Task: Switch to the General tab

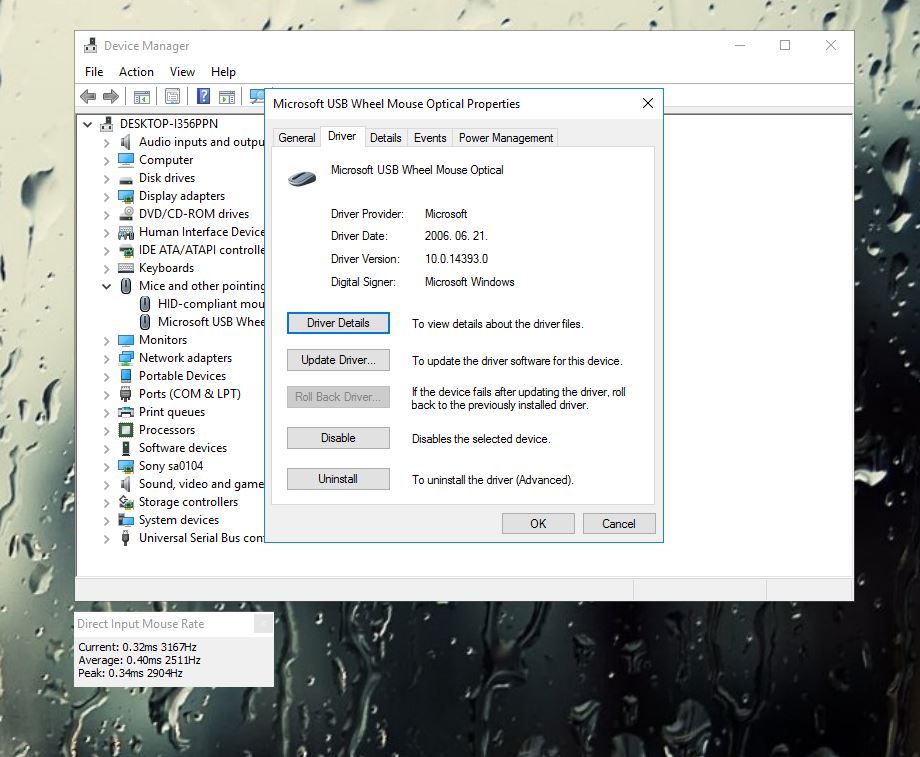Action: [297, 137]
